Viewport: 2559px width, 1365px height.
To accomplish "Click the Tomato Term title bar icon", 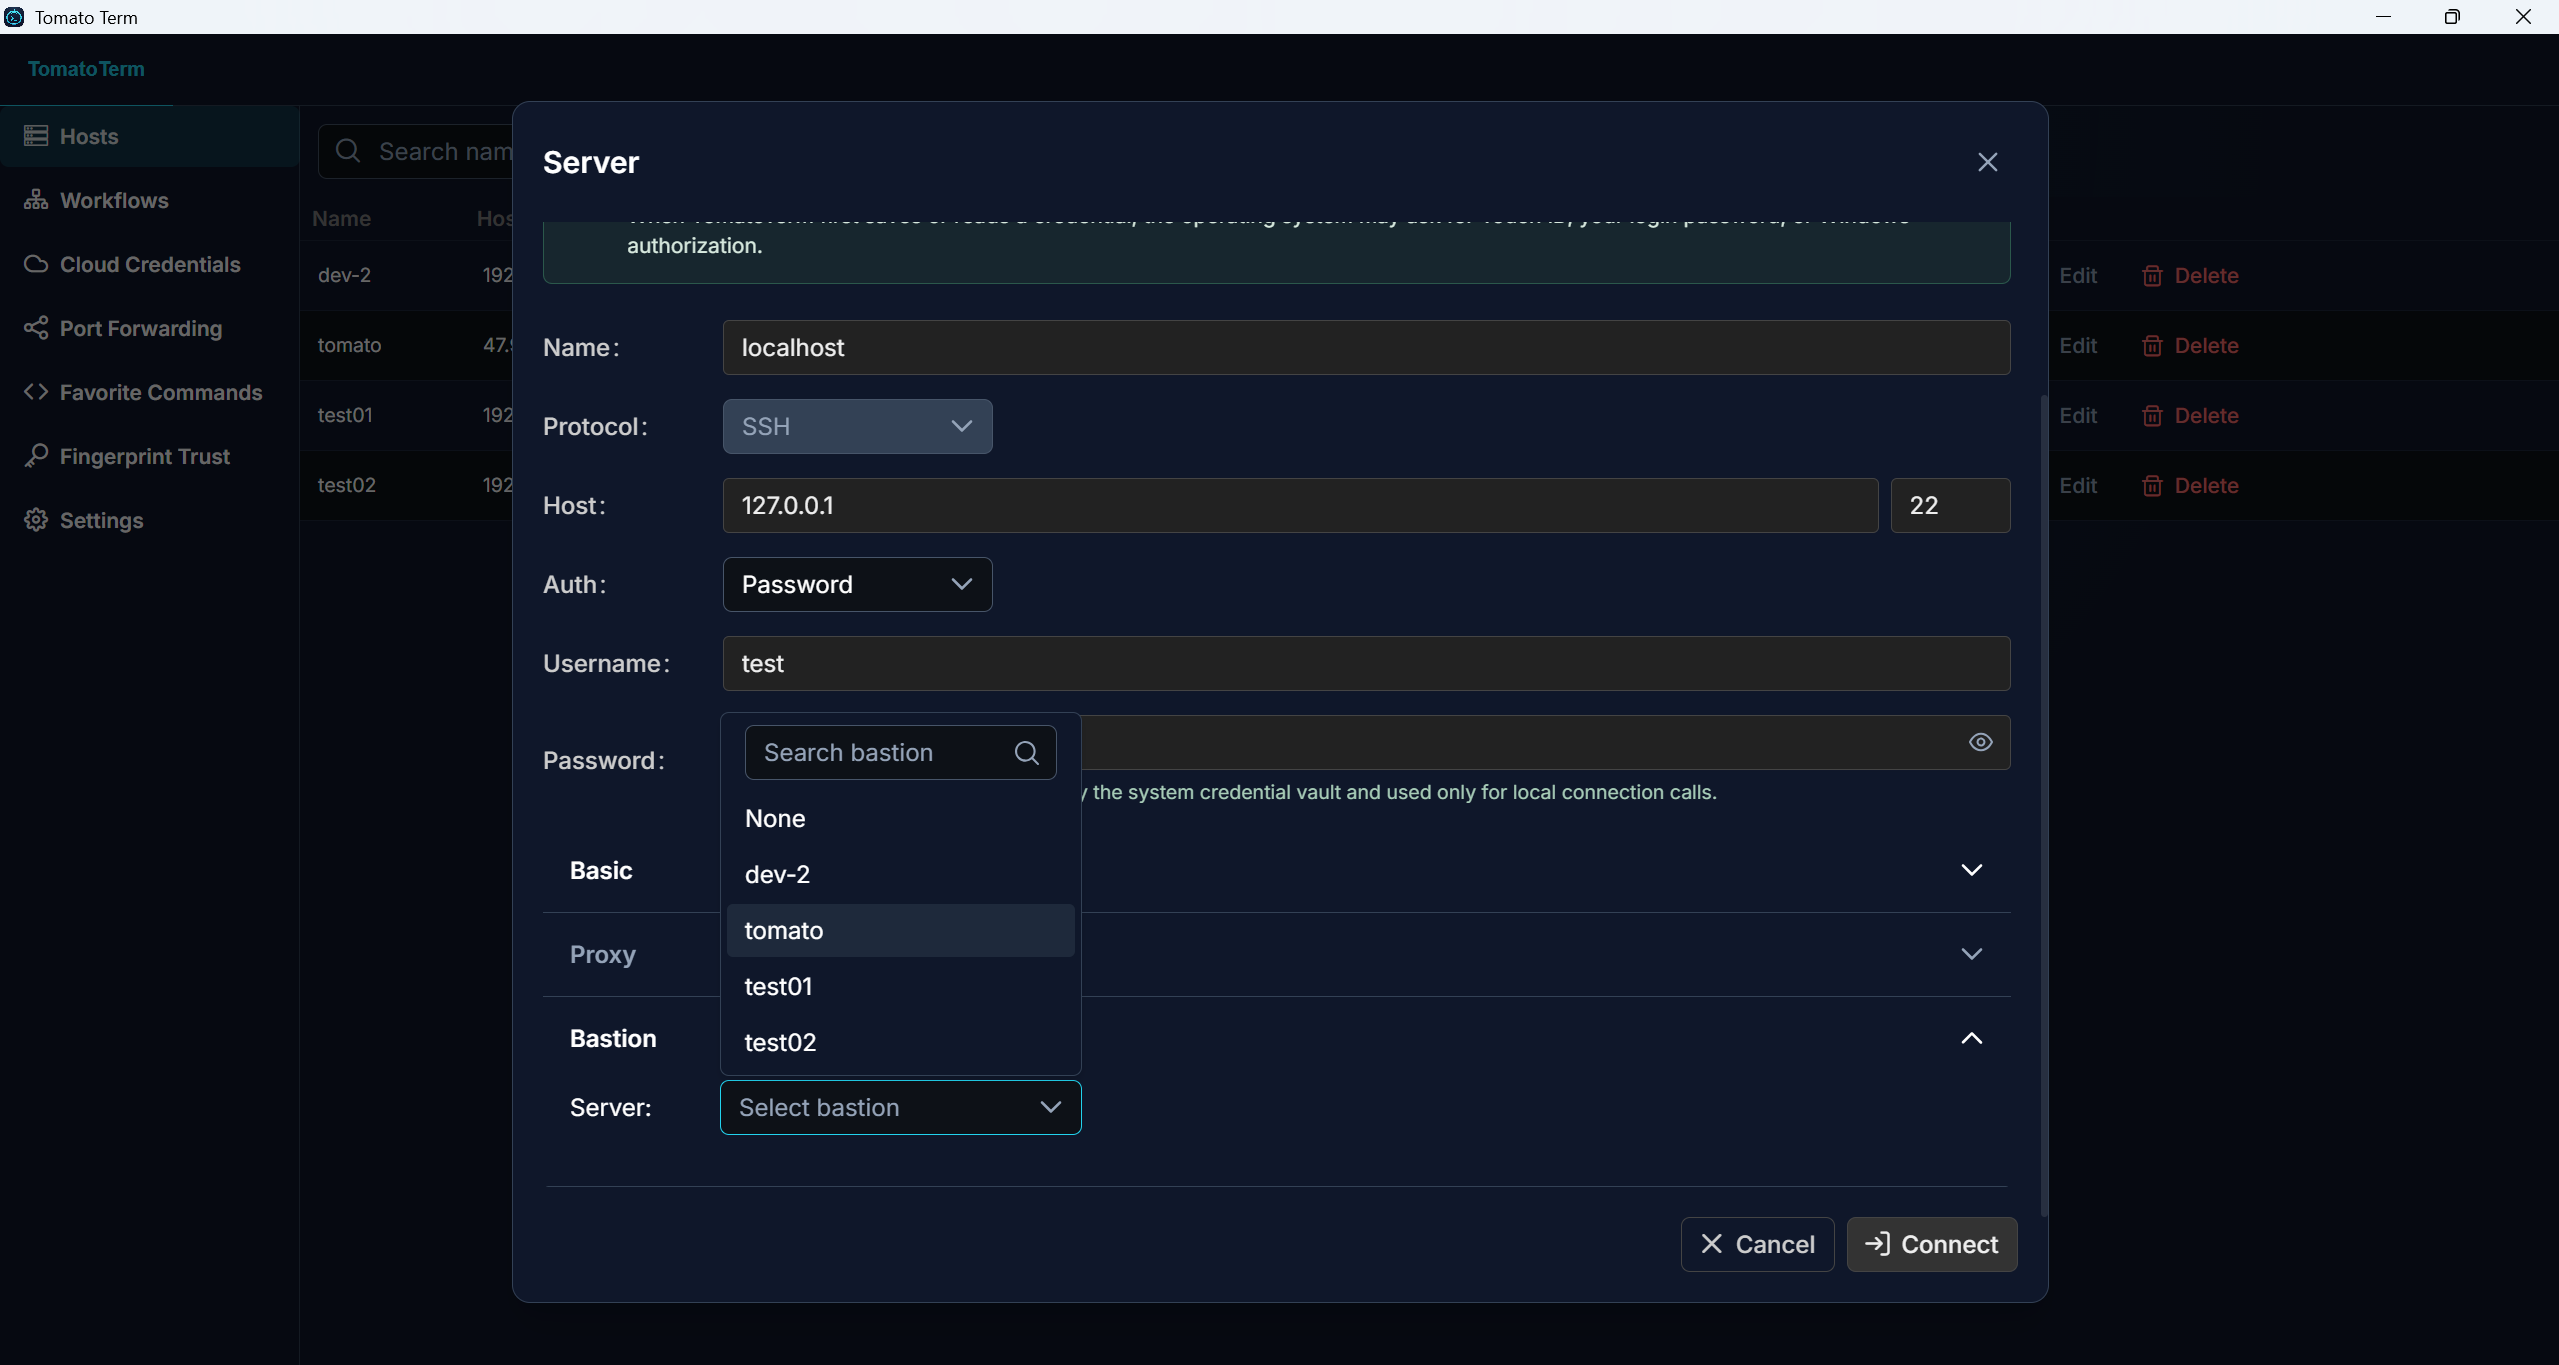I will [14, 17].
